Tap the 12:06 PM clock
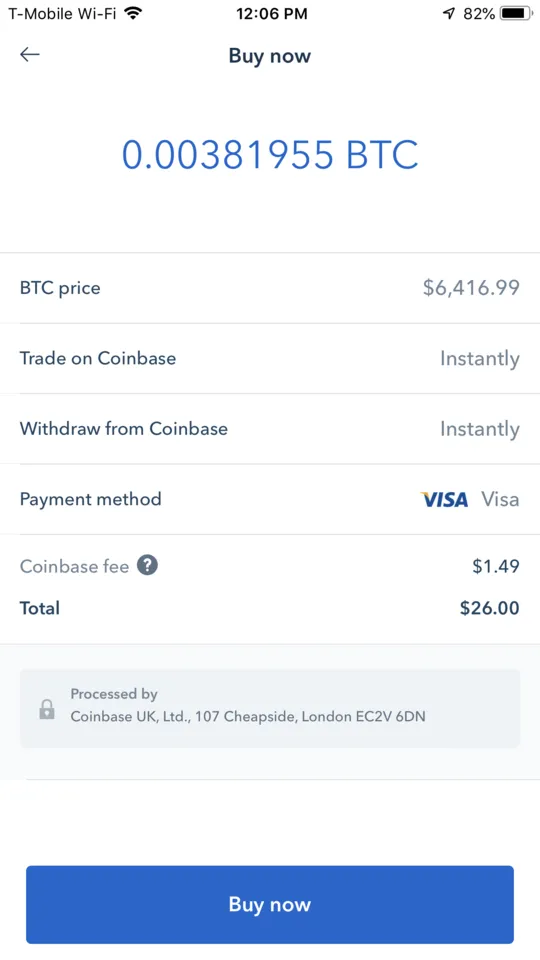The image size is (540, 960). 272,13
